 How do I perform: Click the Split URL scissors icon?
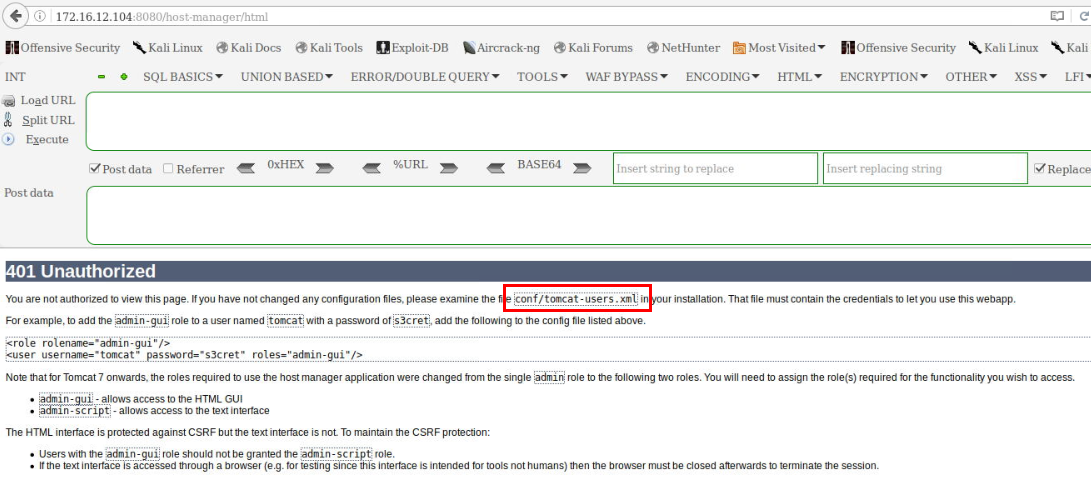[8, 120]
